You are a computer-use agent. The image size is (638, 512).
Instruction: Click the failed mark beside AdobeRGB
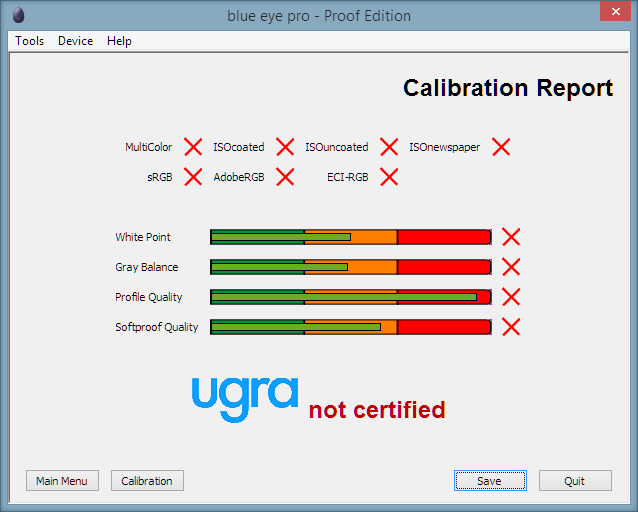point(285,177)
